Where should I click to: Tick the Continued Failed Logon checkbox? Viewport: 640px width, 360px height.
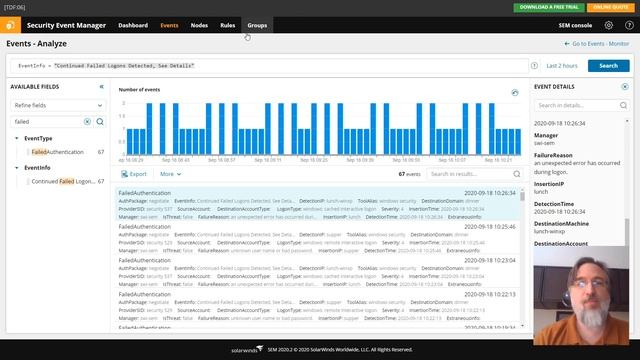pyautogui.click(x=28, y=181)
